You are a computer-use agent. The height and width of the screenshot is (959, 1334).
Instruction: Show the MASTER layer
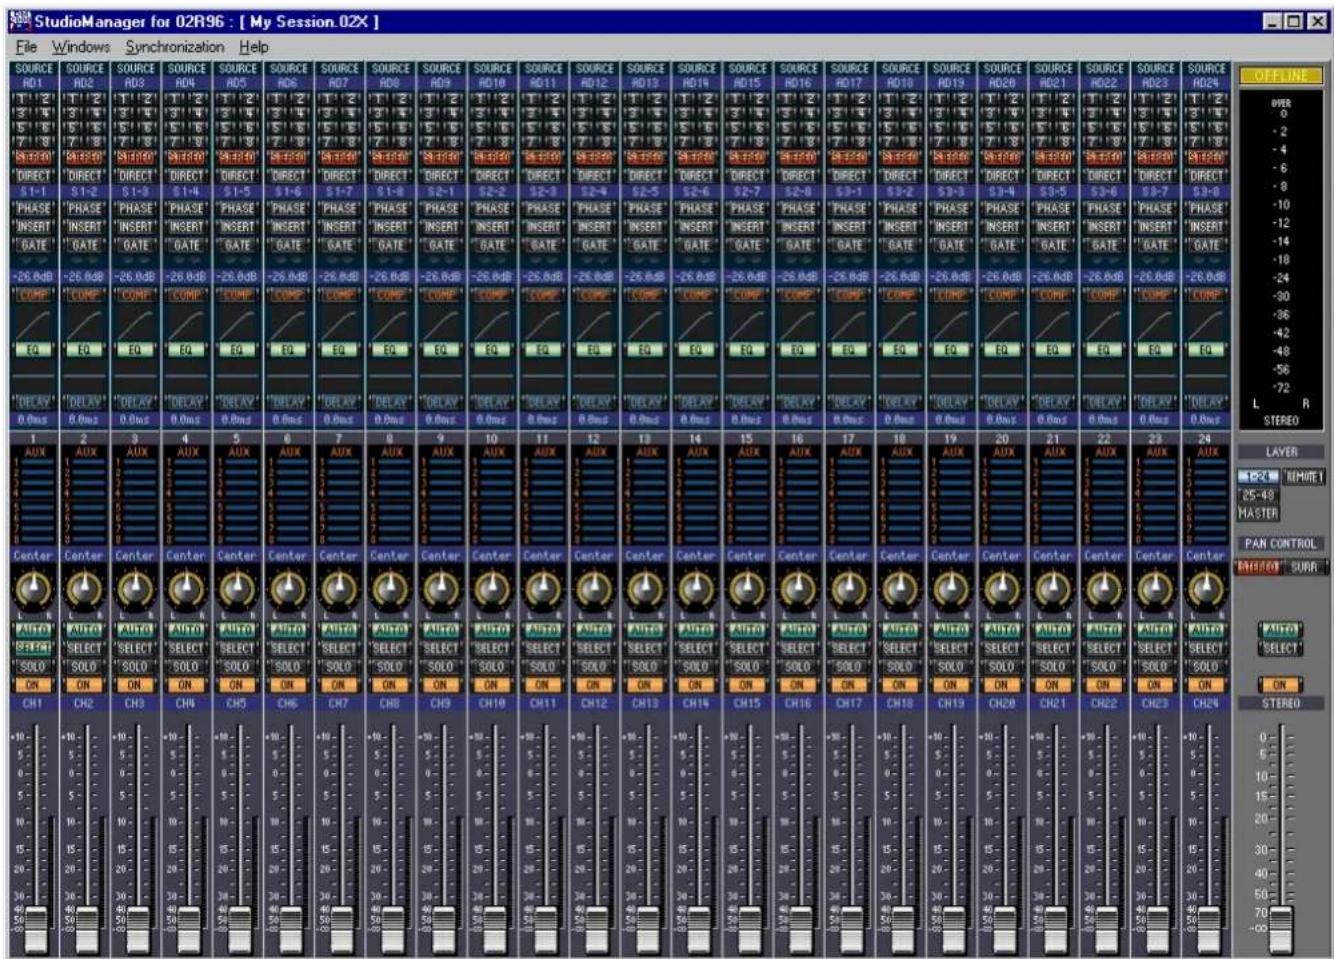[x=1258, y=513]
